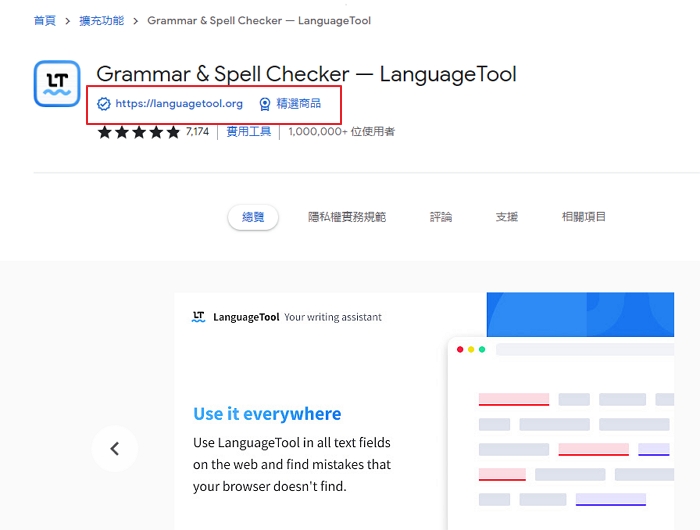700x530 pixels.
Task: Click the verified publisher checkmark badge
Action: [104, 104]
